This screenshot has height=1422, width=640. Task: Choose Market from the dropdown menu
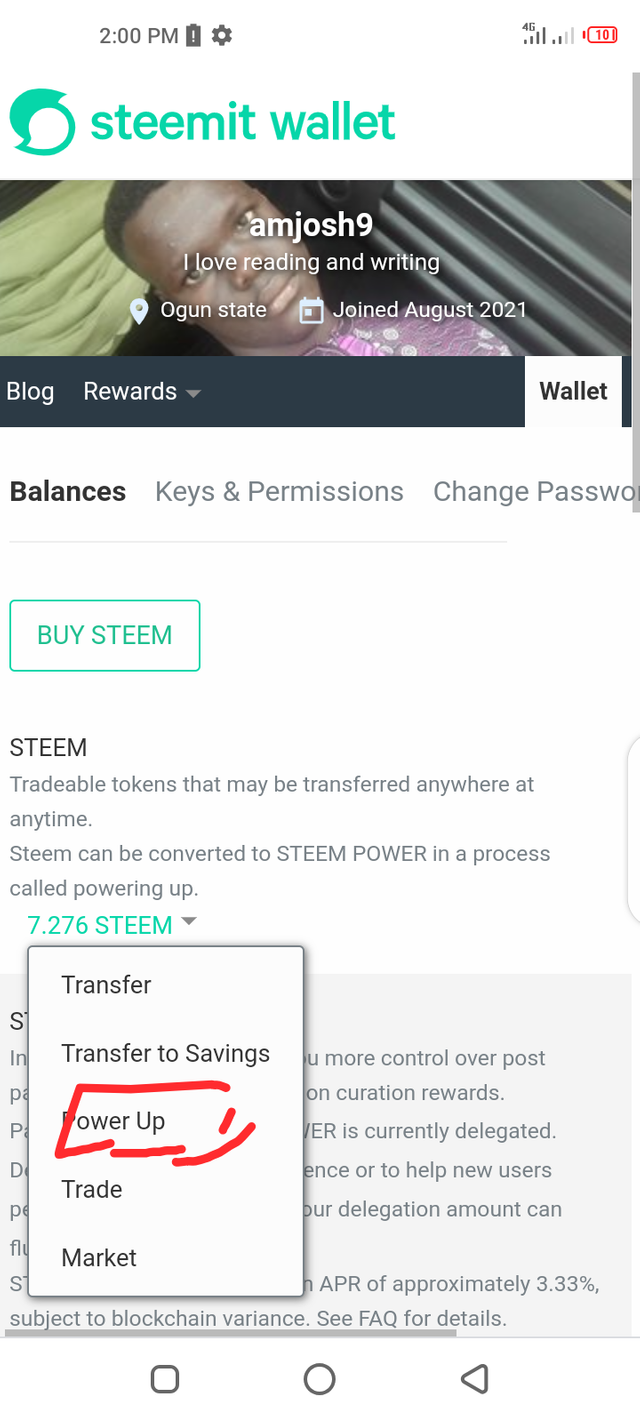[98, 1257]
